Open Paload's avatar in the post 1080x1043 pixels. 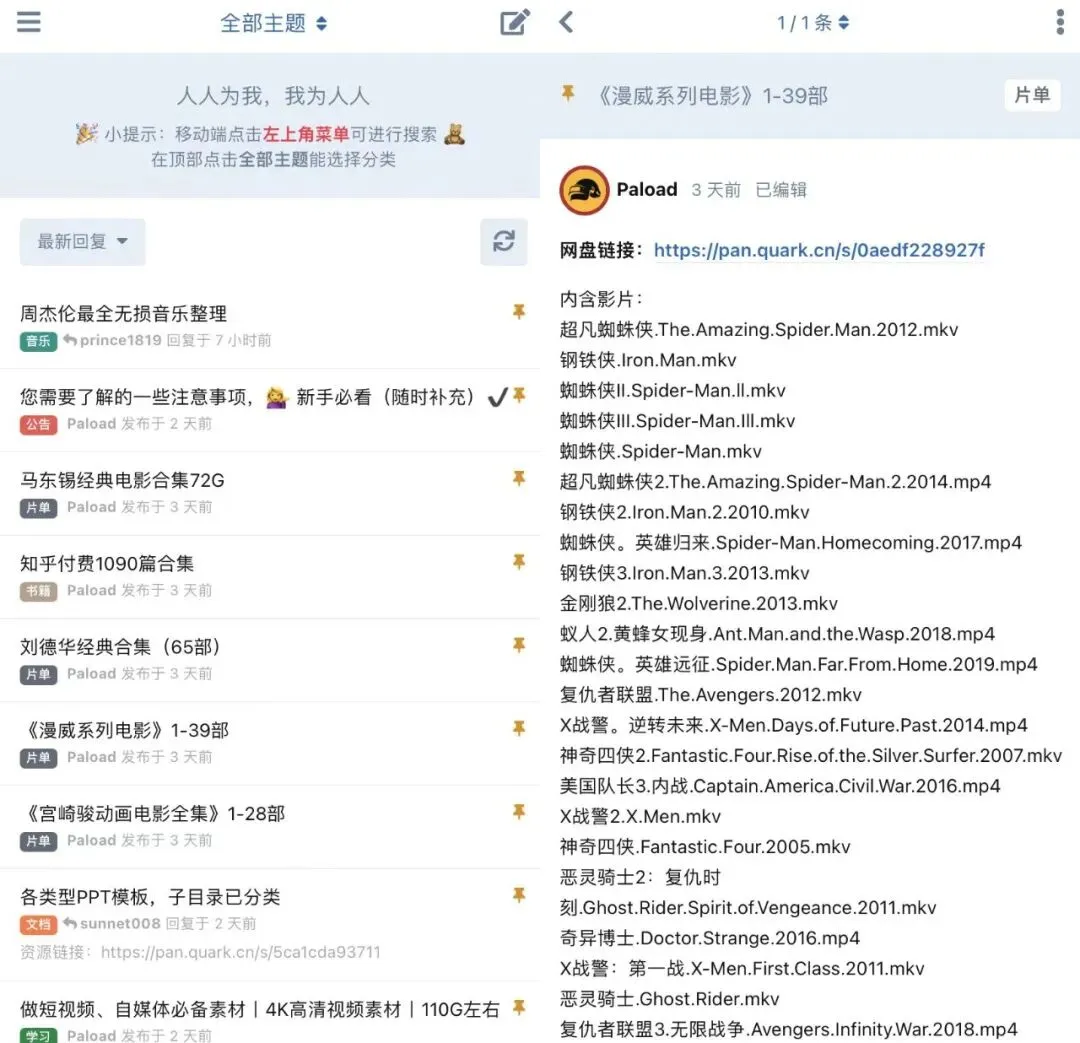click(x=584, y=190)
